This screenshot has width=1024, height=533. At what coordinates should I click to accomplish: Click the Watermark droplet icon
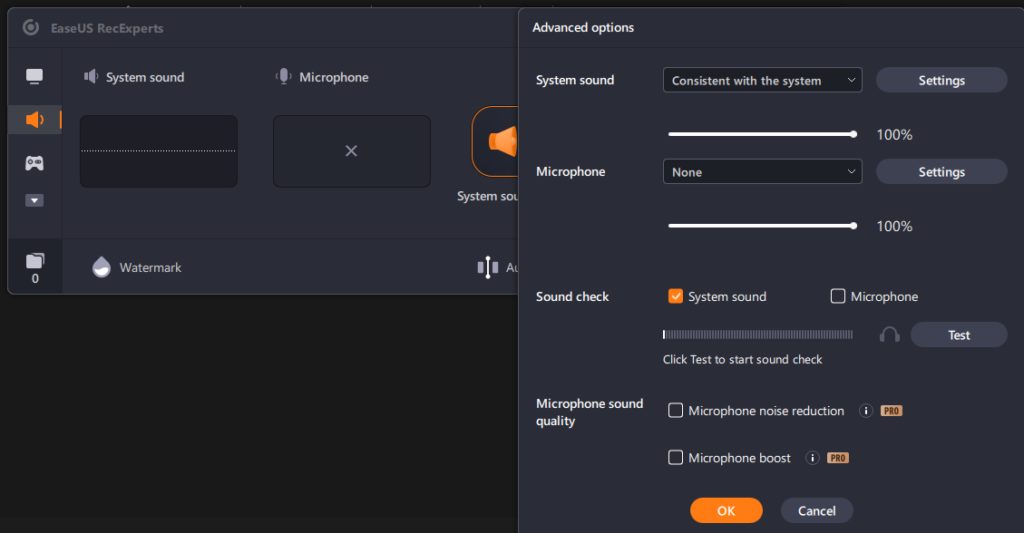click(101, 267)
